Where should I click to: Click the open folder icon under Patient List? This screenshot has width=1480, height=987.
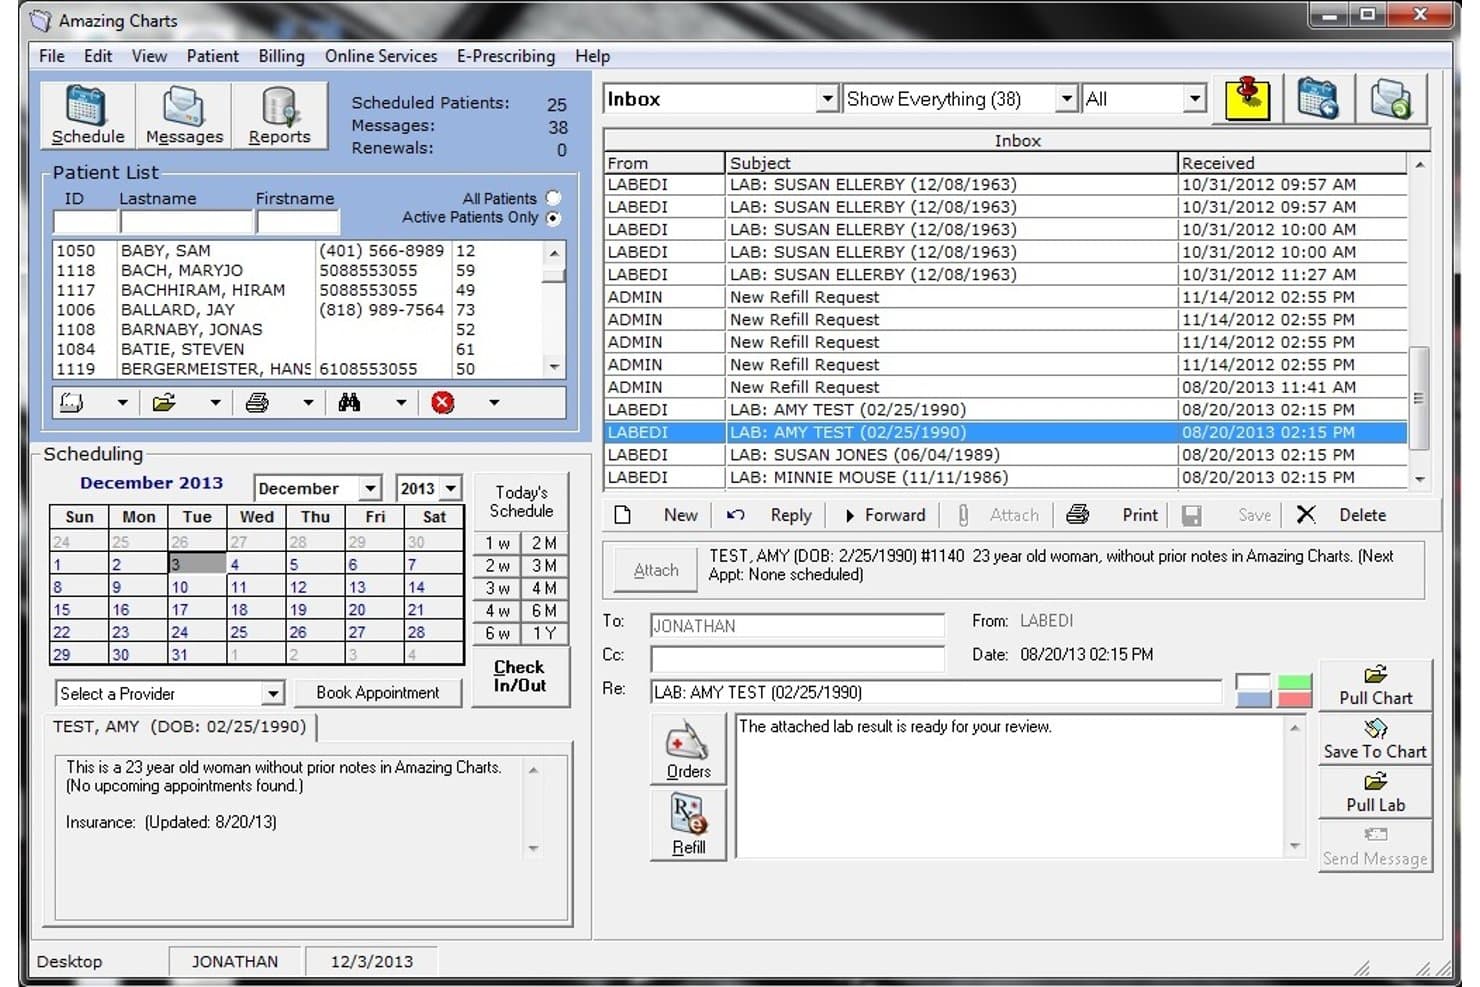coord(164,402)
